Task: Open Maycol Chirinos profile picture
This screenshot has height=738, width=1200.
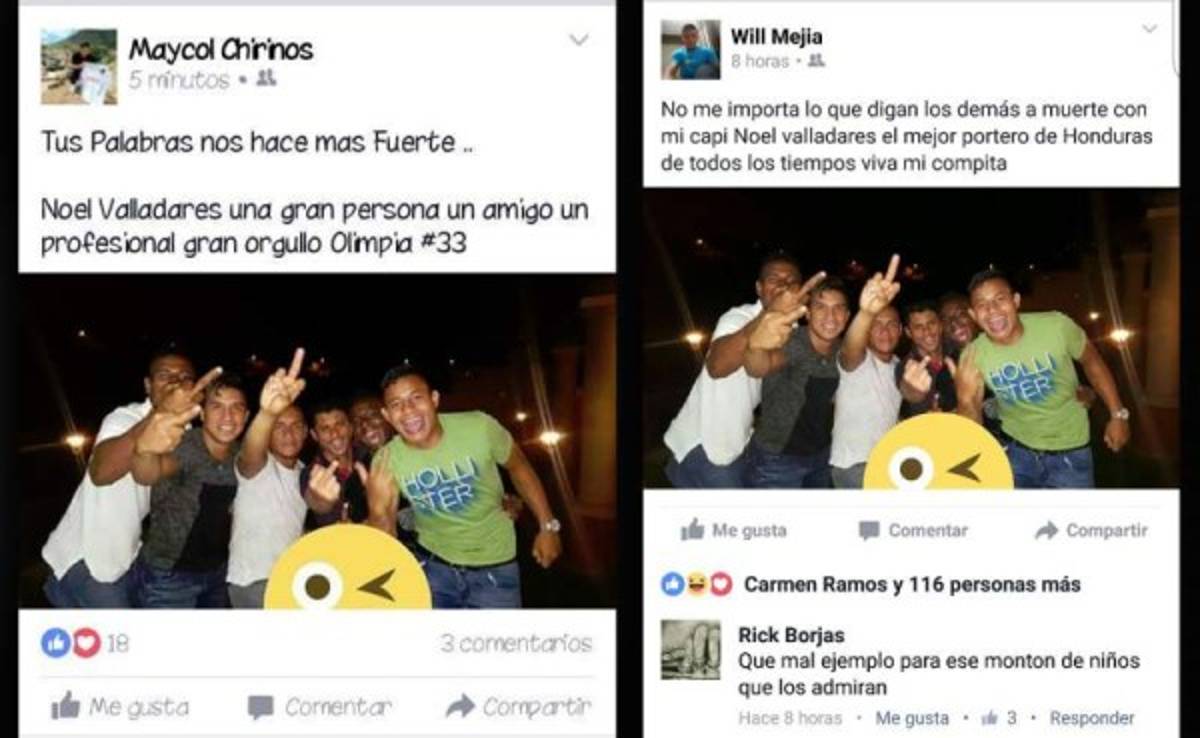Action: (x=78, y=66)
